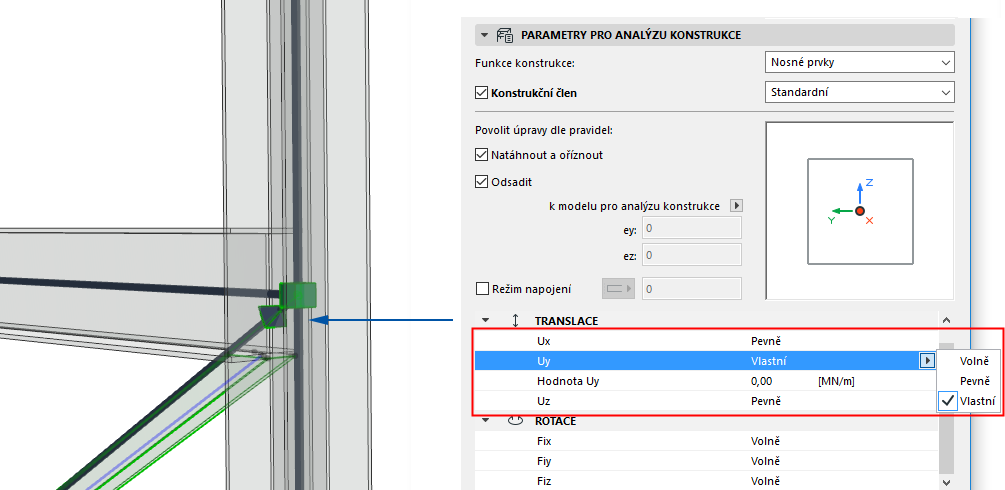Select the Ux row
Image resolution: width=1005 pixels, height=490 pixels.
(x=705, y=341)
